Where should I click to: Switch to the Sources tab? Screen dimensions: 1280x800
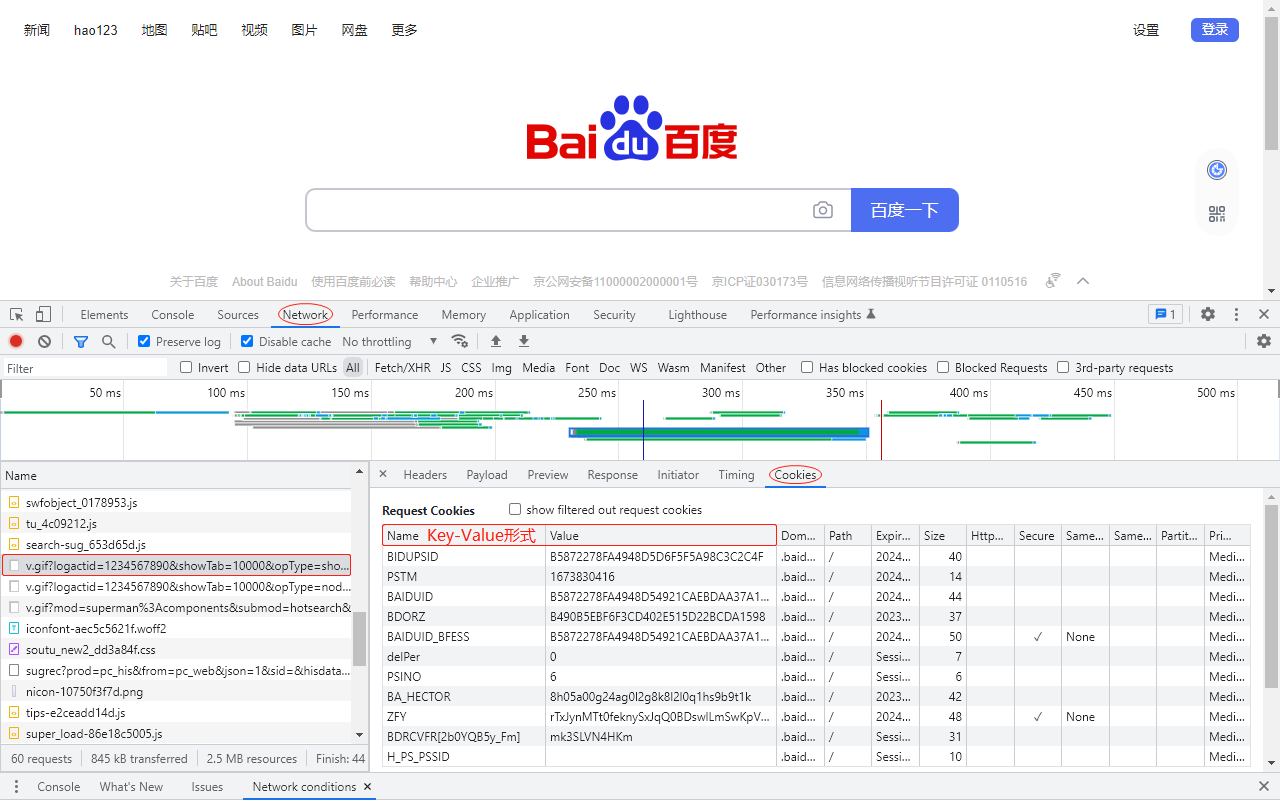click(x=238, y=314)
